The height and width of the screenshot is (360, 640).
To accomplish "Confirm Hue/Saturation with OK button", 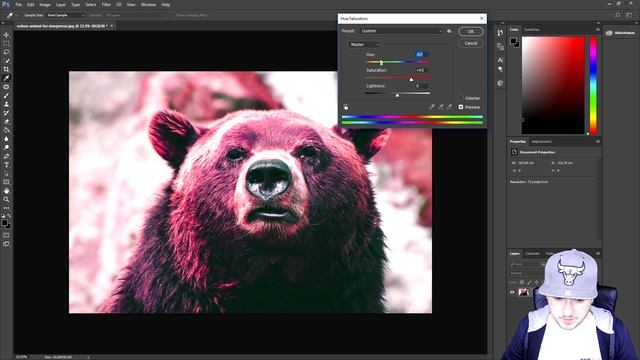I will (x=471, y=31).
